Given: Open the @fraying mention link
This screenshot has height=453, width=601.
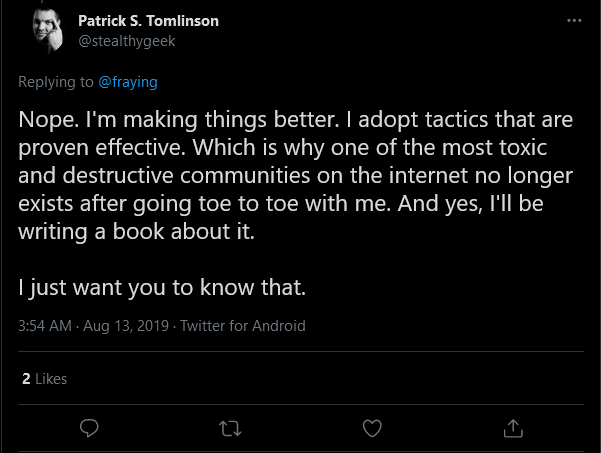Looking at the screenshot, I should 128,82.
